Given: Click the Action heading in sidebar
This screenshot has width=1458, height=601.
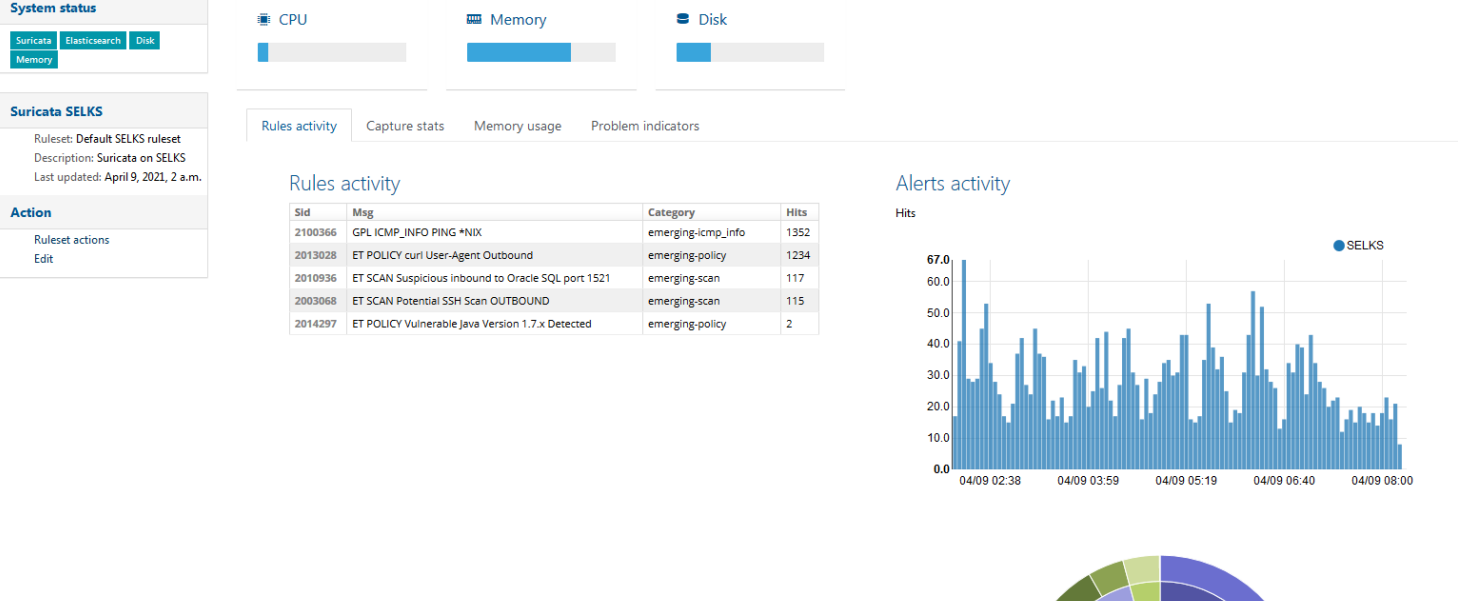Looking at the screenshot, I should coord(31,212).
